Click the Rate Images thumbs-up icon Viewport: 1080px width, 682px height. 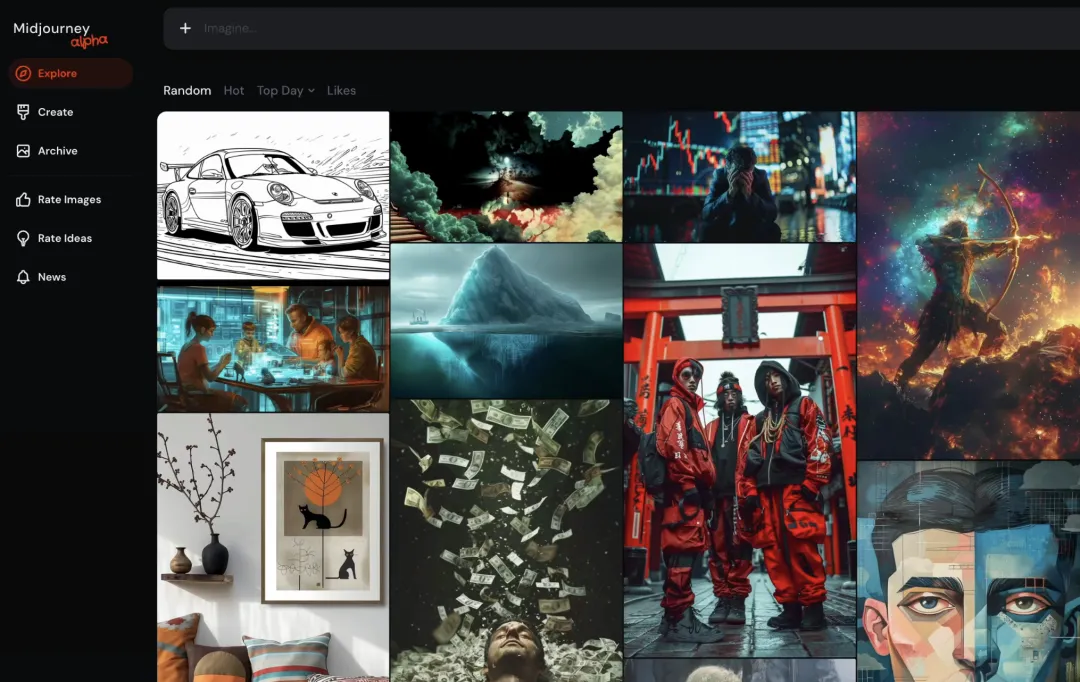[x=23, y=200]
